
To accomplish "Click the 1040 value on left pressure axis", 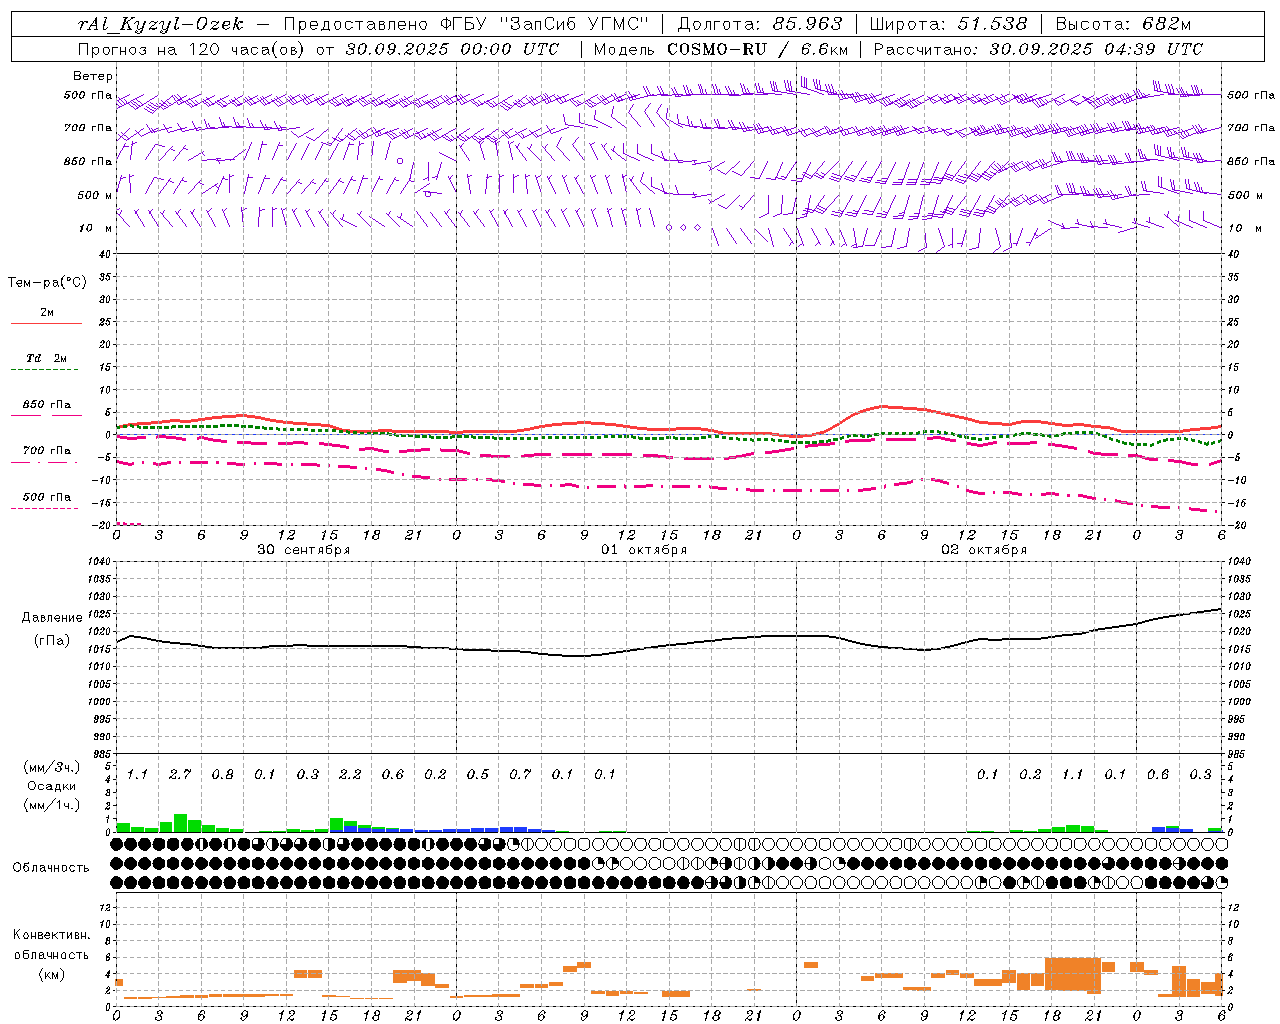I will pyautogui.click(x=99, y=562).
